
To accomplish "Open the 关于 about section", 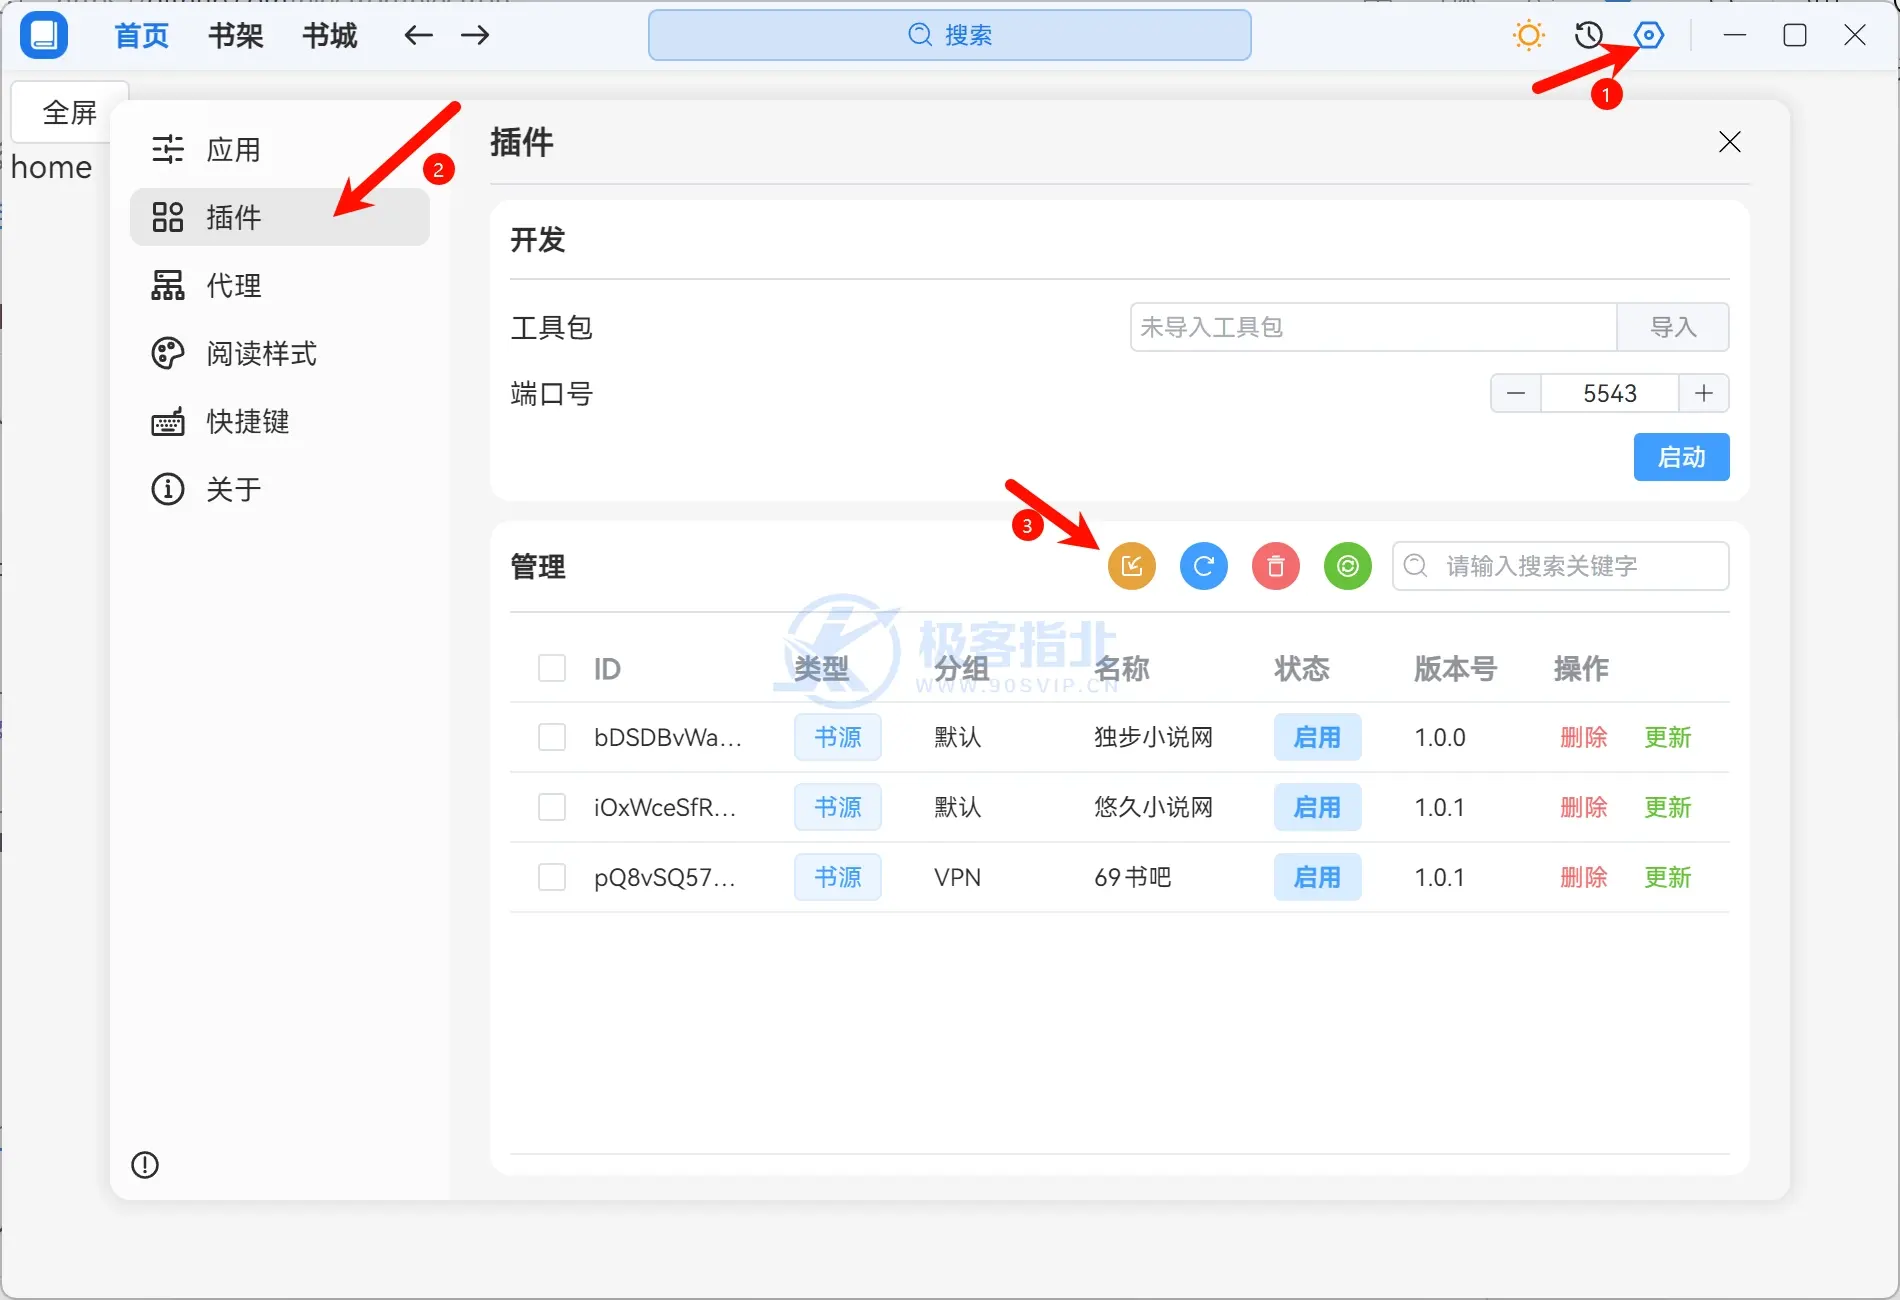I will click(280, 489).
